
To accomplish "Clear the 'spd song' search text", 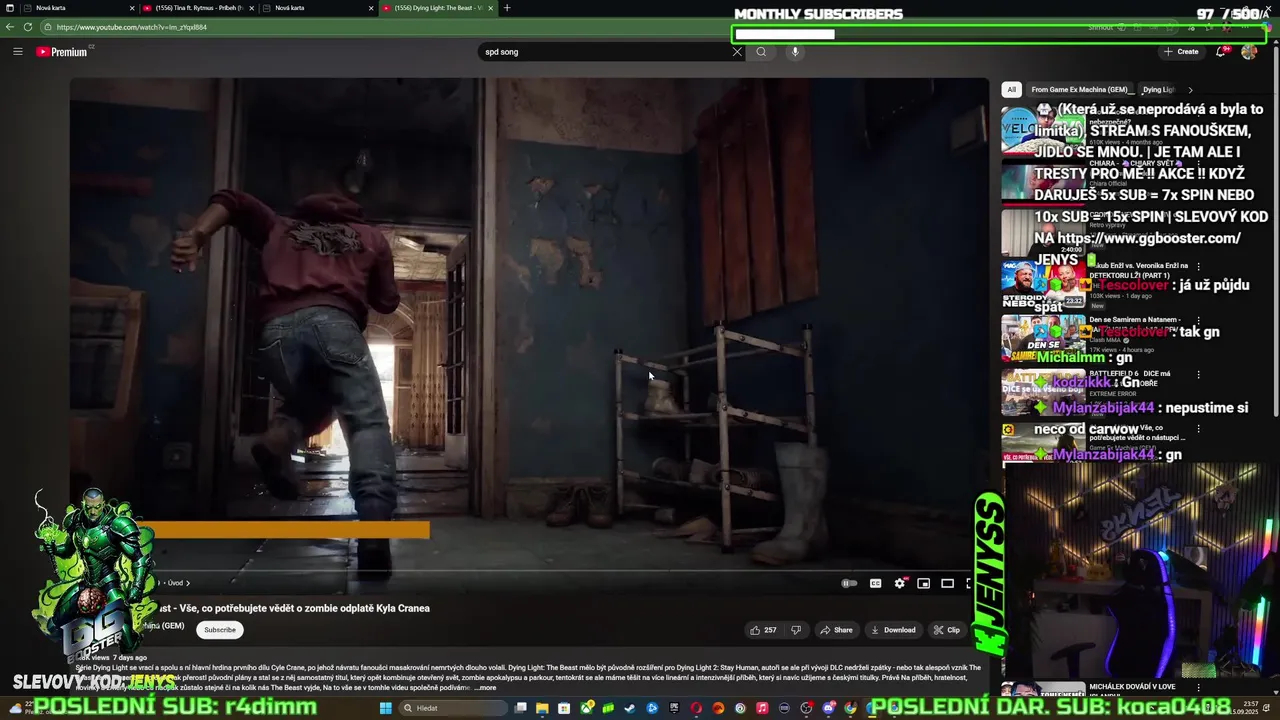I will click(x=737, y=52).
